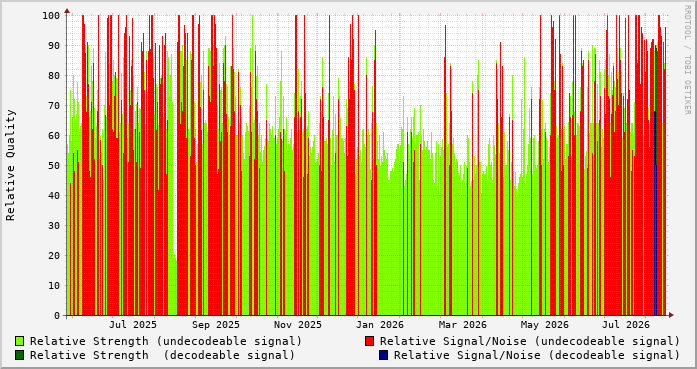Click the dark green decodeable strength swatch
The width and height of the screenshot is (697, 369).
pos(20,355)
